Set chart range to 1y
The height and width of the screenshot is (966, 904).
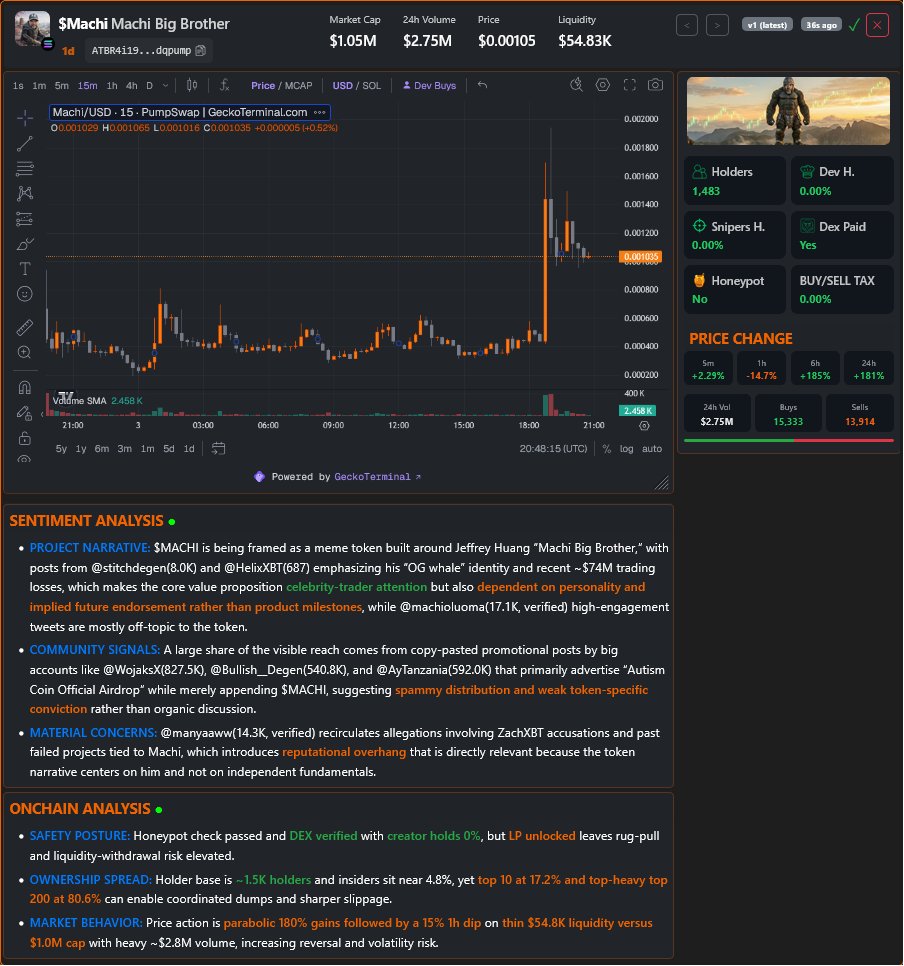coord(81,448)
